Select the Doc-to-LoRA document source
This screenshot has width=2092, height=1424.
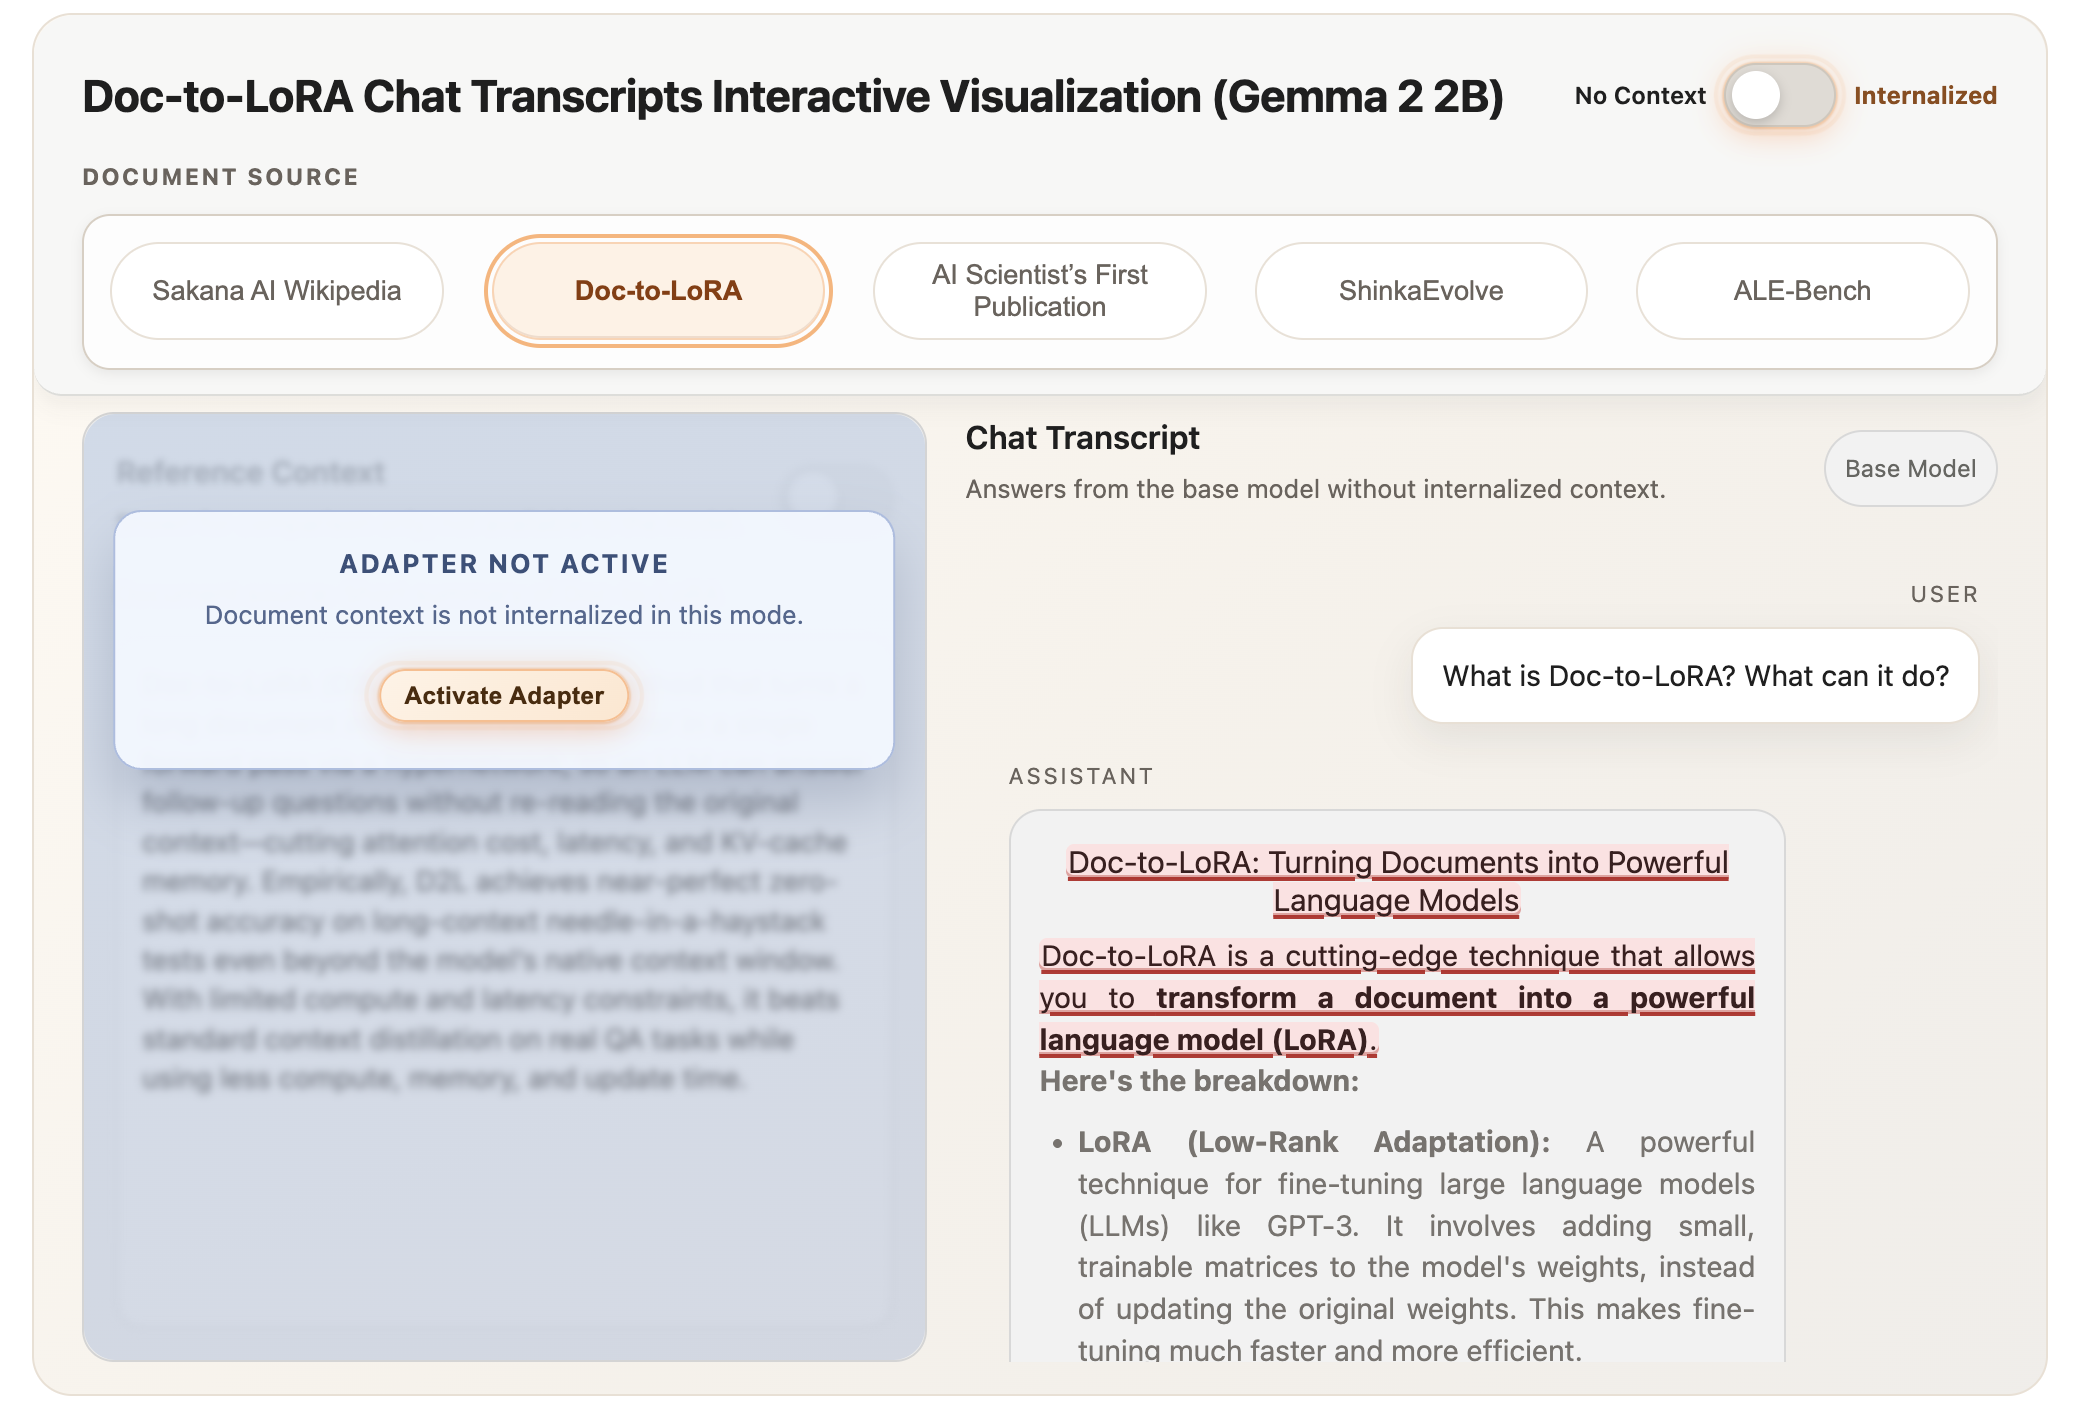pyautogui.click(x=658, y=290)
